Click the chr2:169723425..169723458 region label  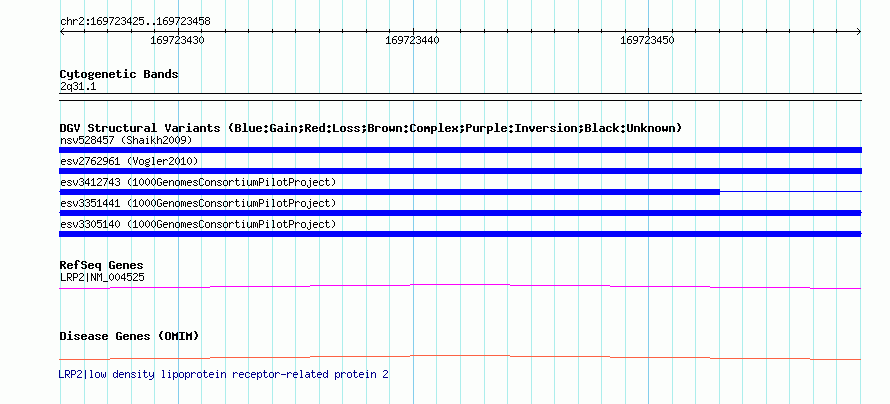[135, 22]
